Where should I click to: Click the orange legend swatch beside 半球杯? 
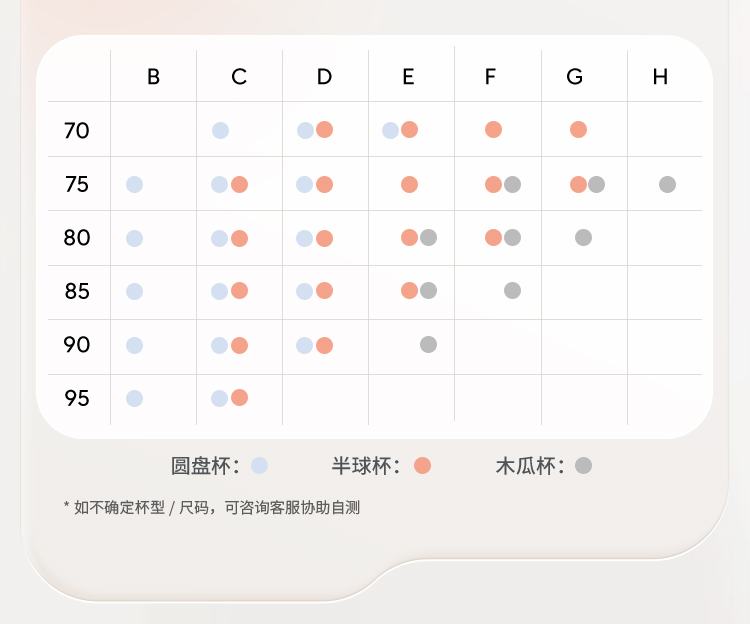(422, 465)
